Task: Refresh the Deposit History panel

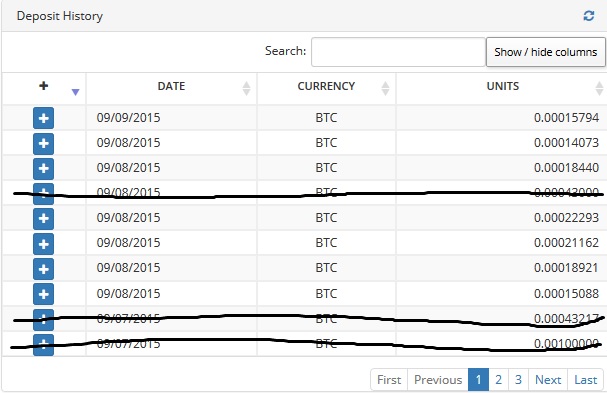Action: coord(588,16)
